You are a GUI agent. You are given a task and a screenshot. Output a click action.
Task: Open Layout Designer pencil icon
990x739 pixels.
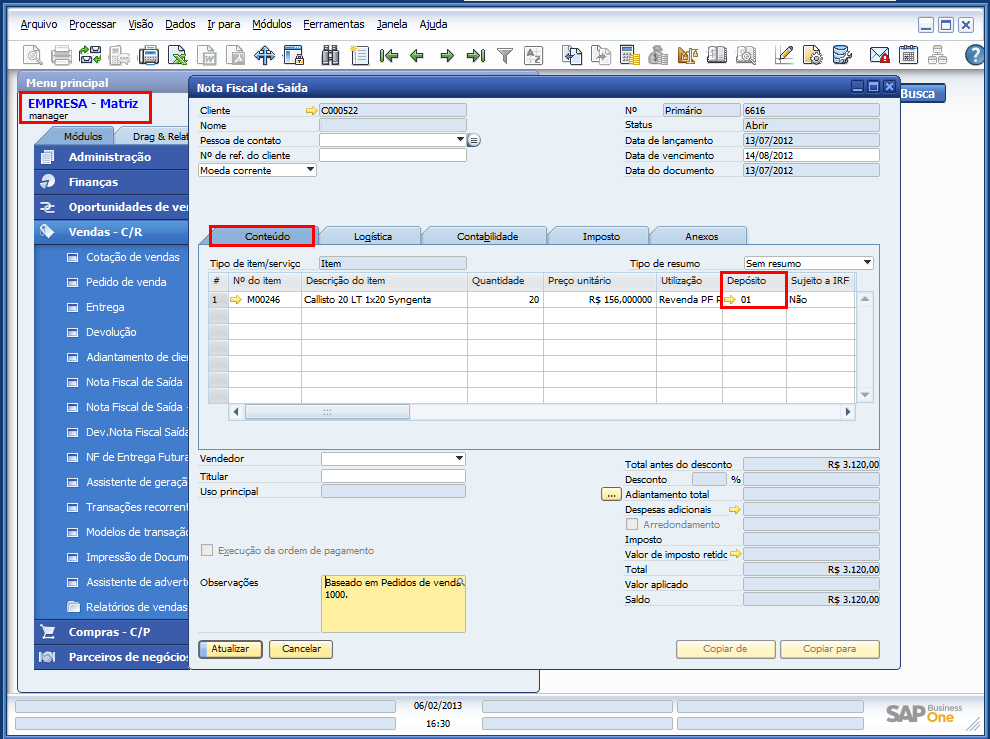784,56
